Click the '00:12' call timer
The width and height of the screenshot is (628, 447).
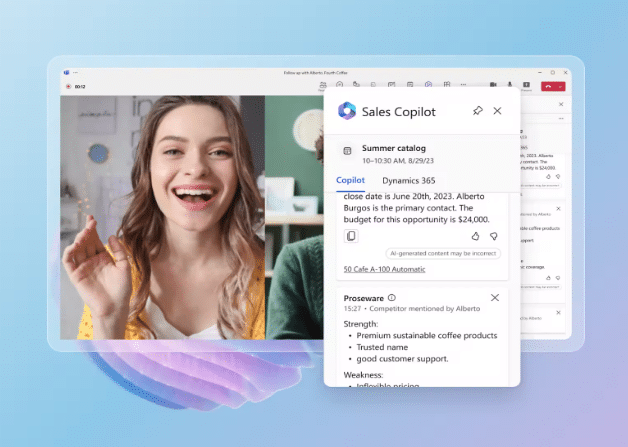80,87
